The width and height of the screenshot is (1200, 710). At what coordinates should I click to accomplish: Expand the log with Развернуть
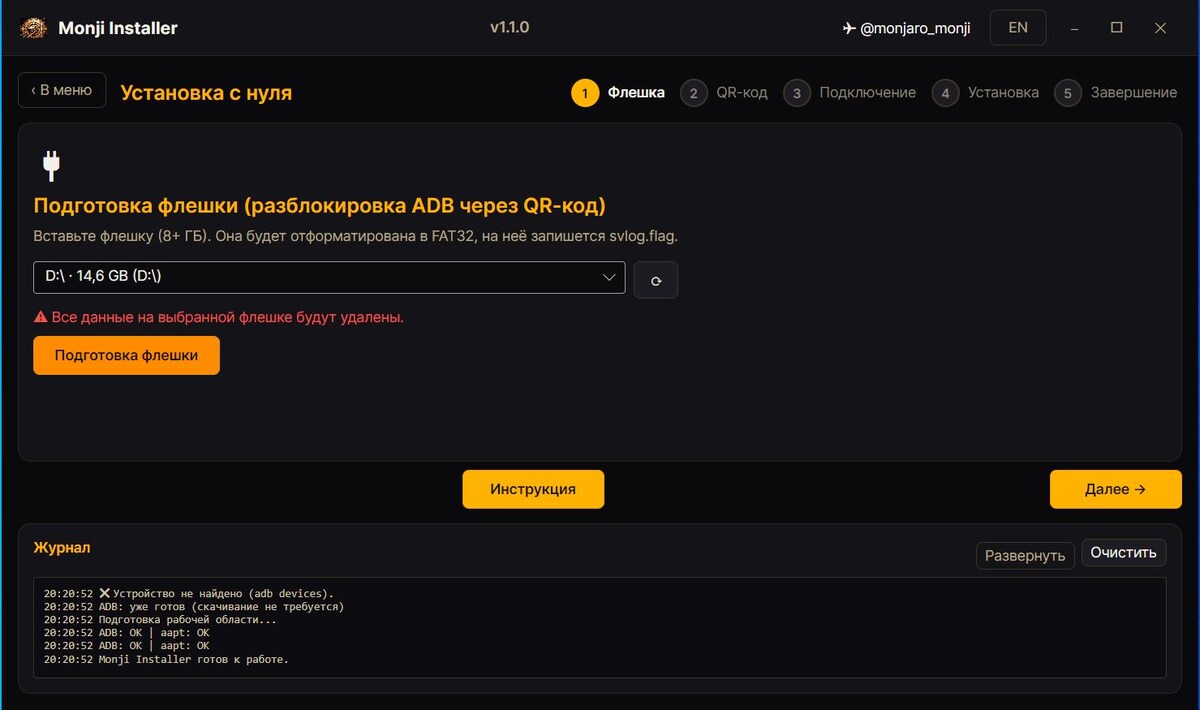[1025, 555]
